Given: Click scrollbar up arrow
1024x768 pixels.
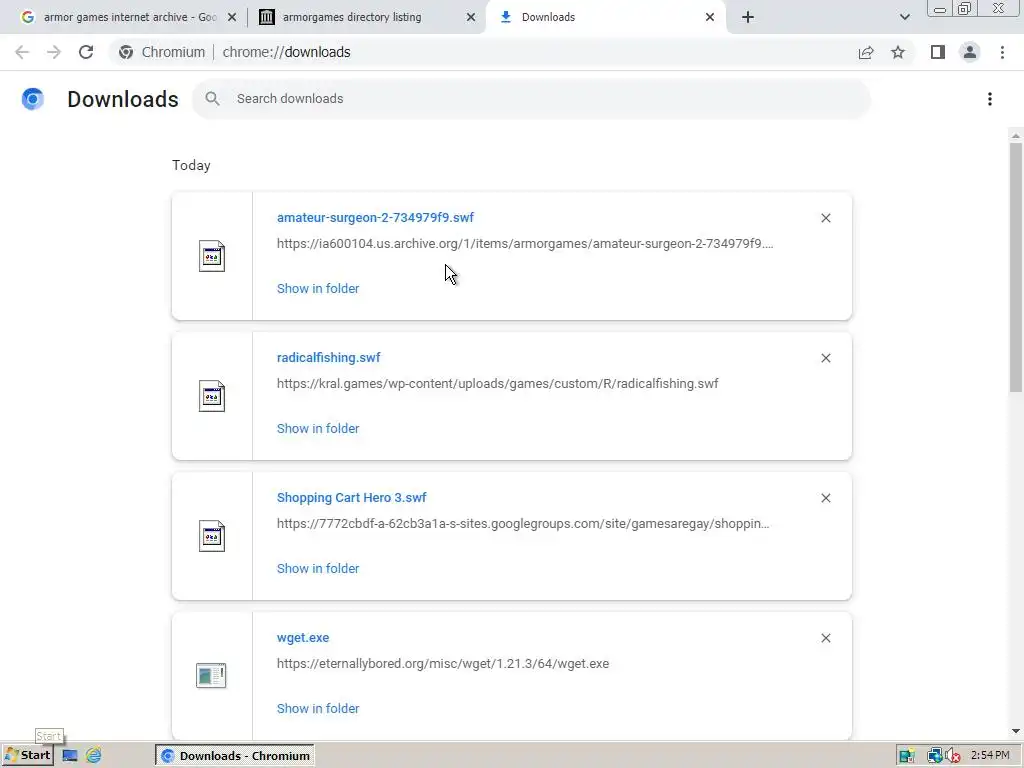Looking at the screenshot, I should 1016,136.
